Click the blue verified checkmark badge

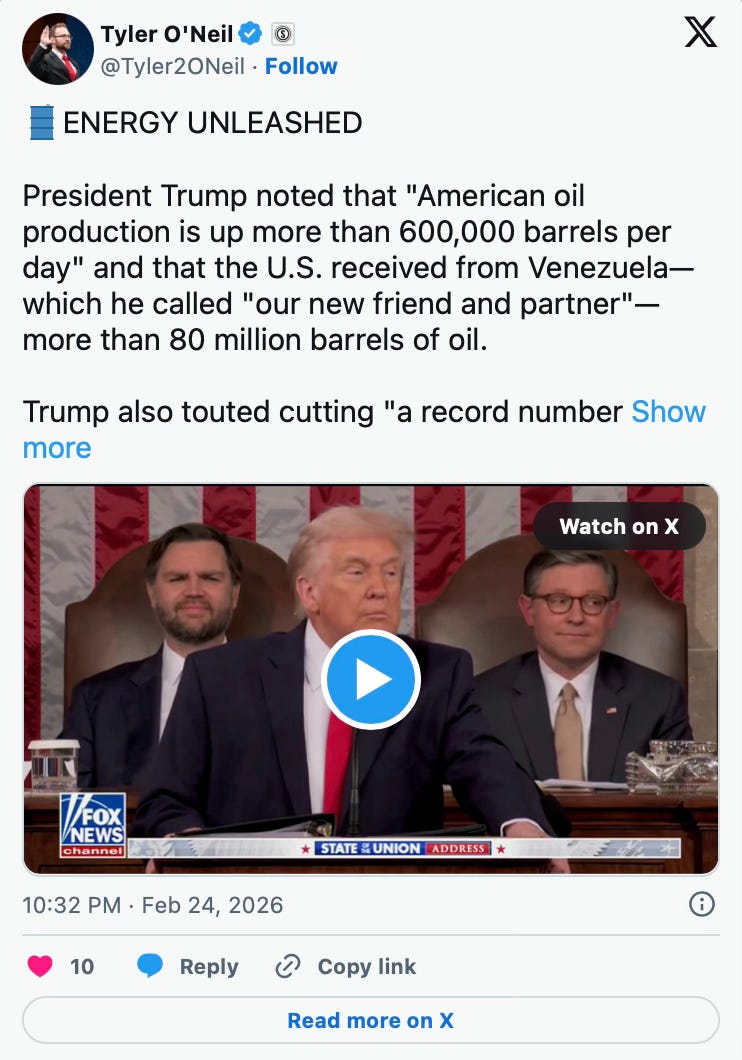coord(251,33)
